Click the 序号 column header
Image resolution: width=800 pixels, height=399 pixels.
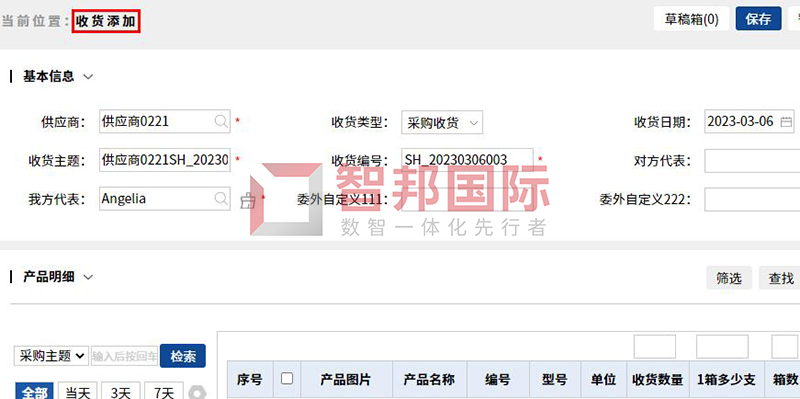250,380
